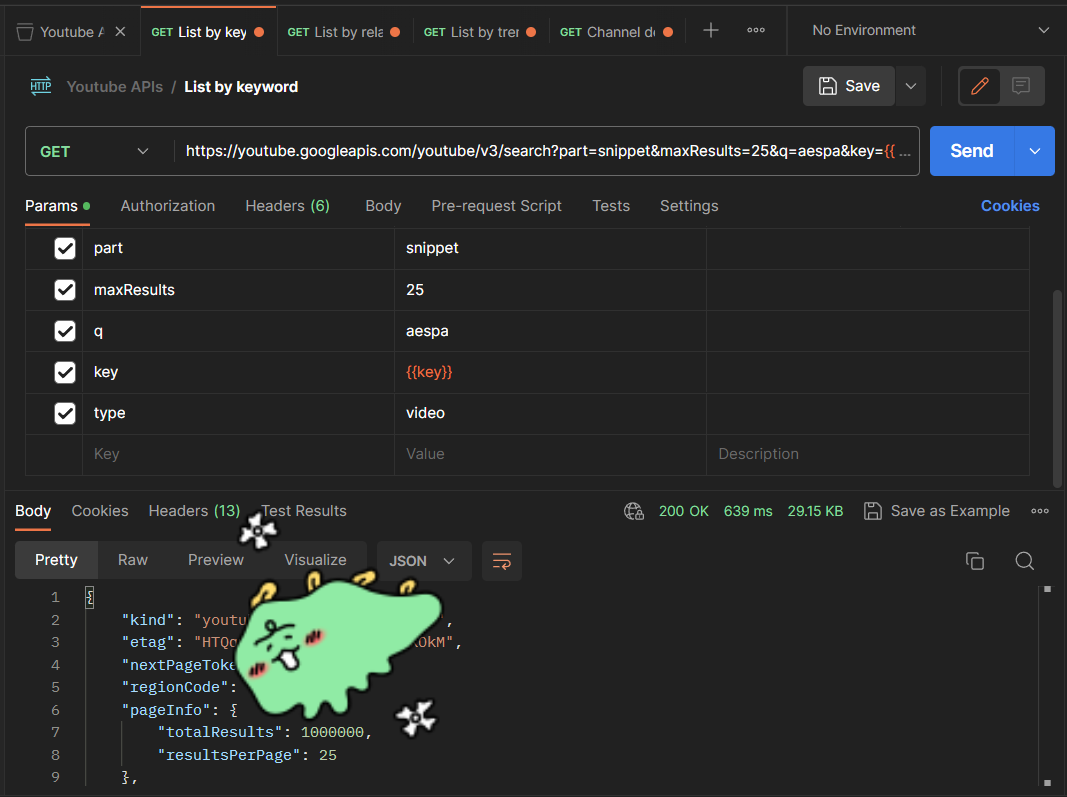
Task: Click the empty Description field
Action: click(x=868, y=454)
